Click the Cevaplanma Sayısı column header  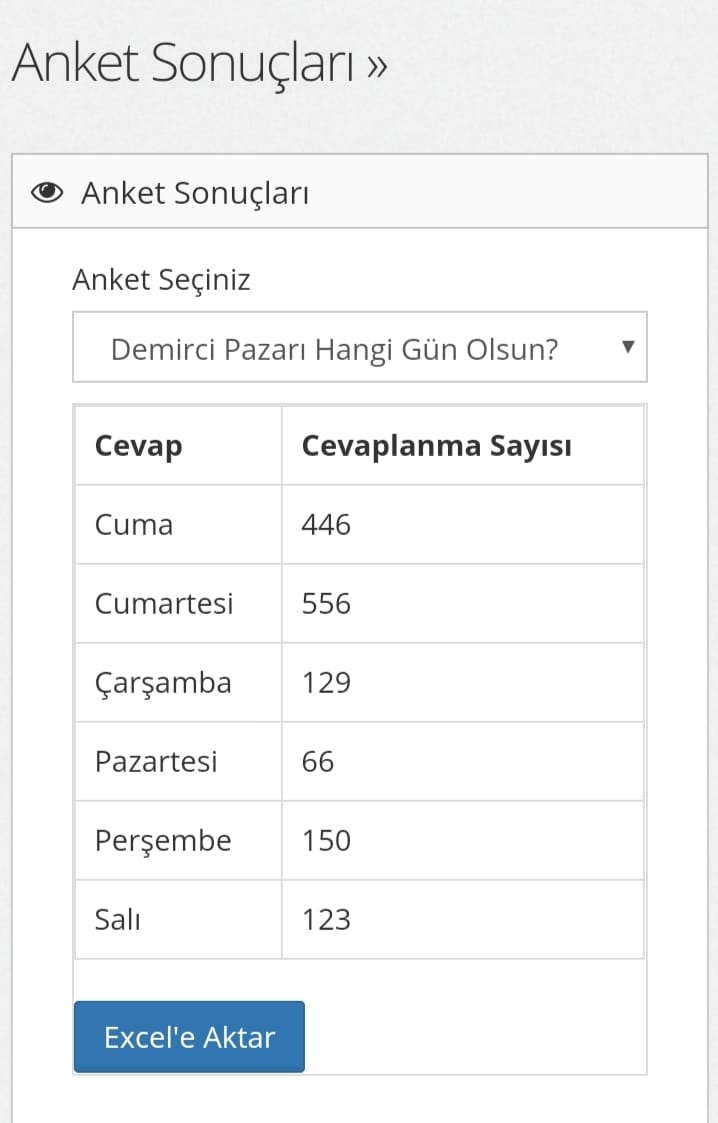pyautogui.click(x=436, y=446)
